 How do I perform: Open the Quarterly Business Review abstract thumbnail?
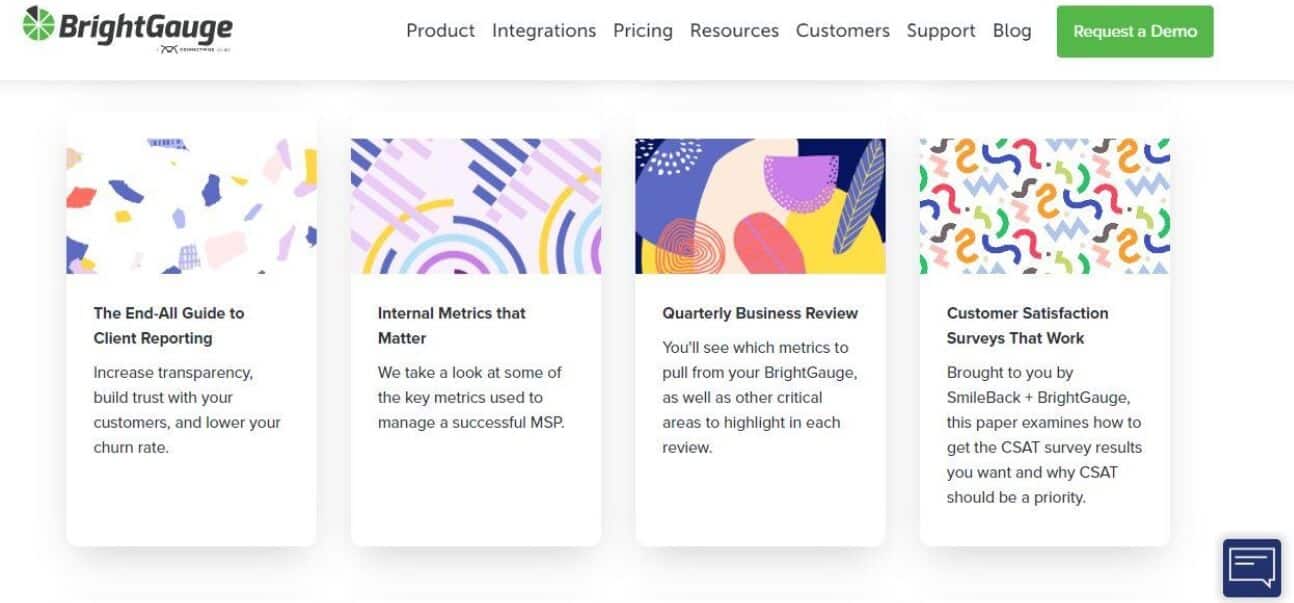760,206
